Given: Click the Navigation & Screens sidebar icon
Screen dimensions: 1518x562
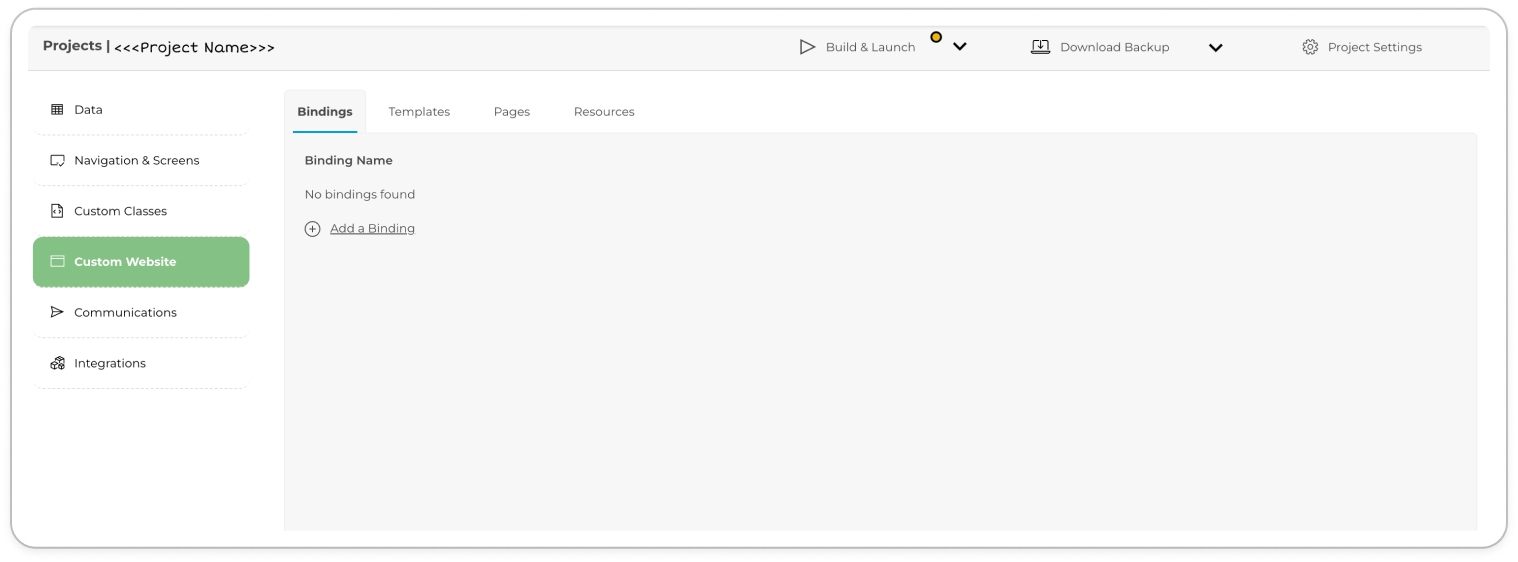Looking at the screenshot, I should (x=57, y=161).
